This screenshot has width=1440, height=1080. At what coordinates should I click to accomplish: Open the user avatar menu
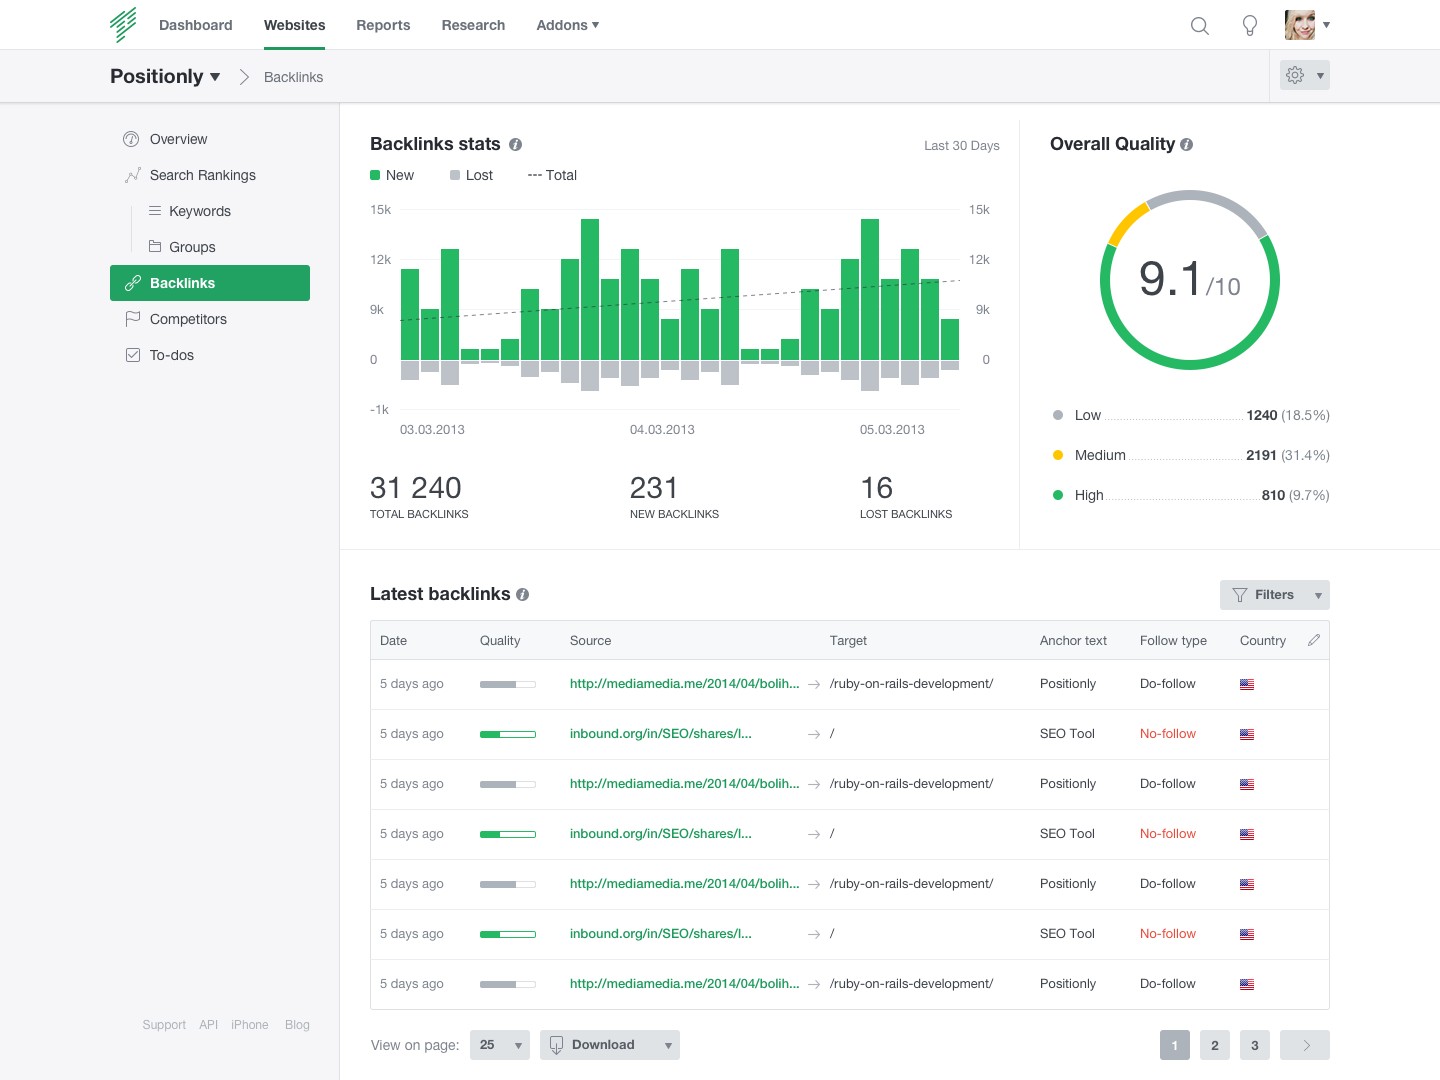[x=1300, y=25]
